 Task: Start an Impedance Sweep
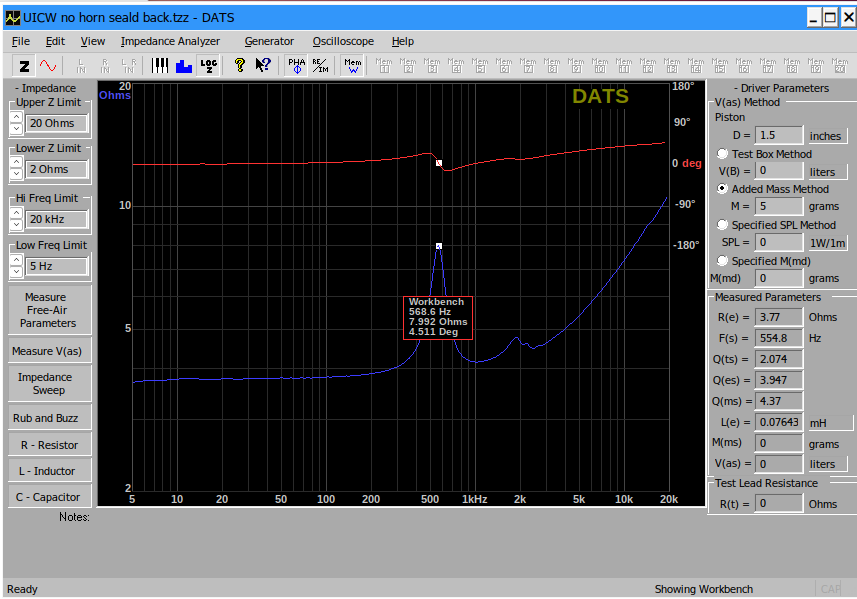coord(49,384)
